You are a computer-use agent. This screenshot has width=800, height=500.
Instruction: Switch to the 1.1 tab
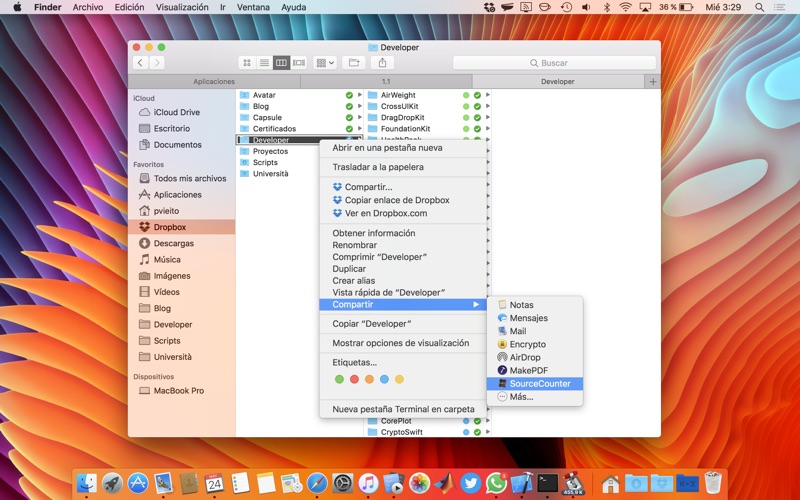(386, 81)
